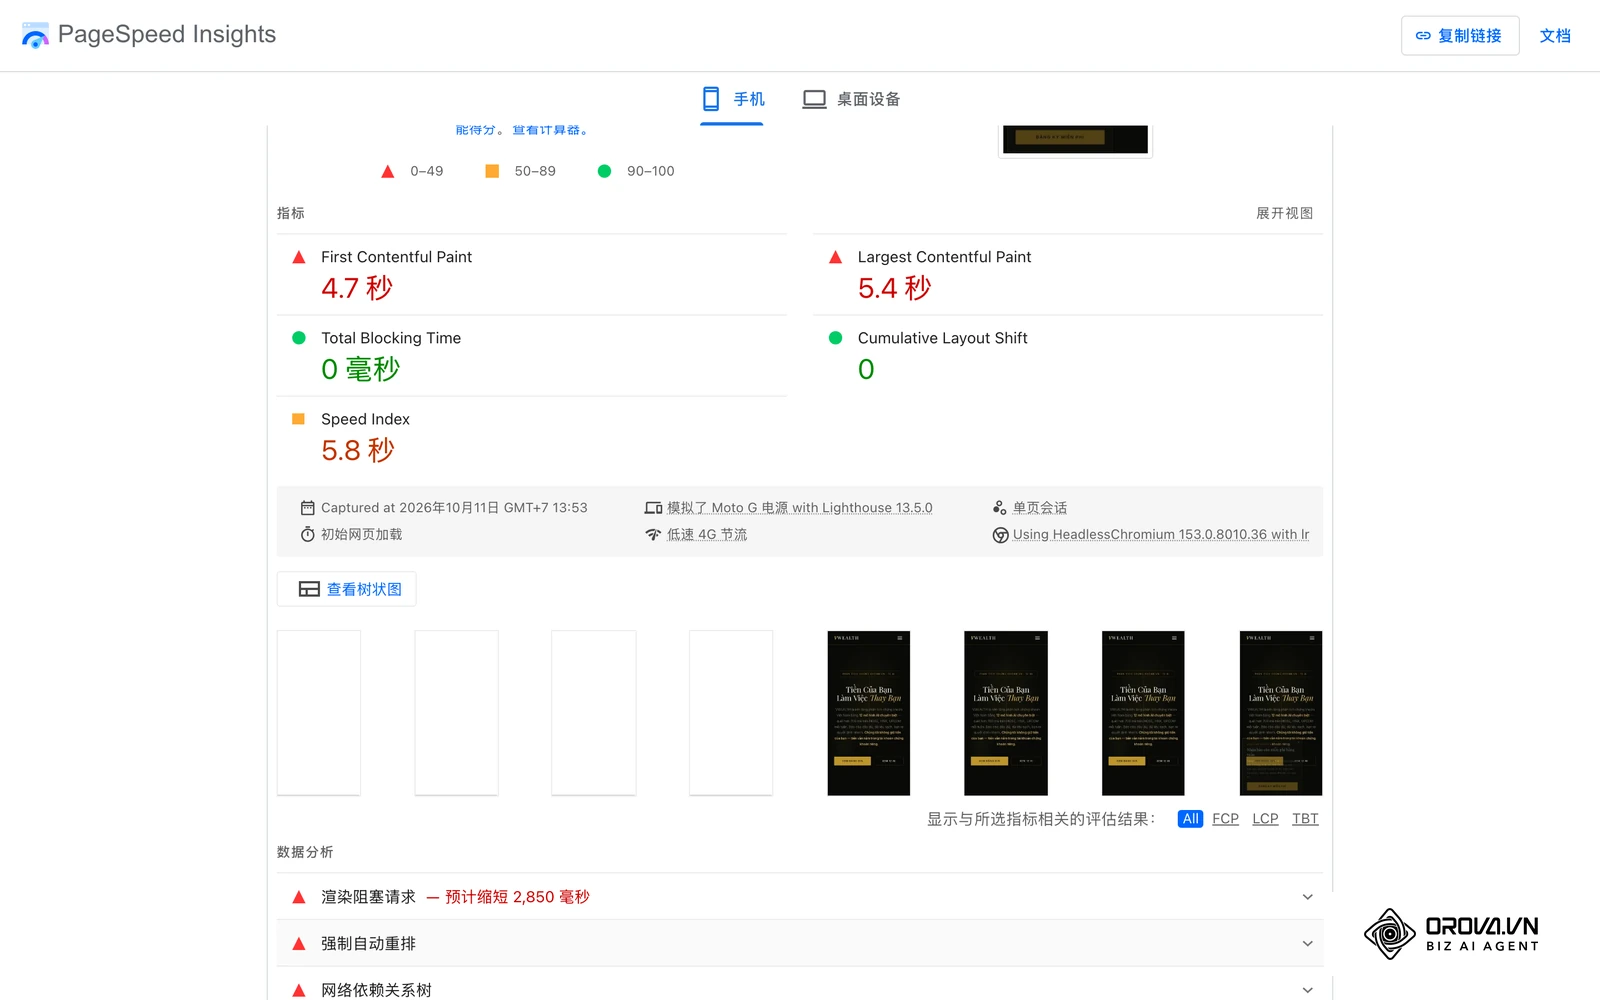Select the LCP audit filter
This screenshot has height=1000, width=1600.
tap(1265, 819)
